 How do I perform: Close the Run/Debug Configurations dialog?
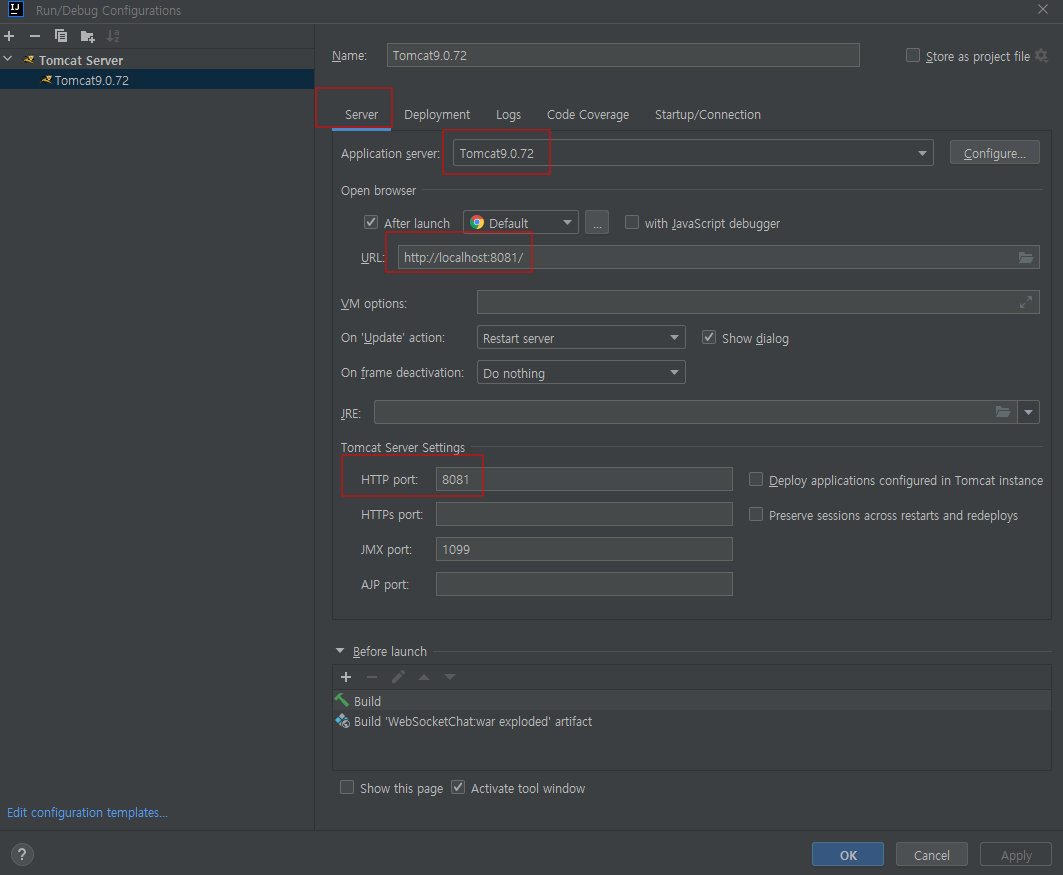click(x=1043, y=9)
